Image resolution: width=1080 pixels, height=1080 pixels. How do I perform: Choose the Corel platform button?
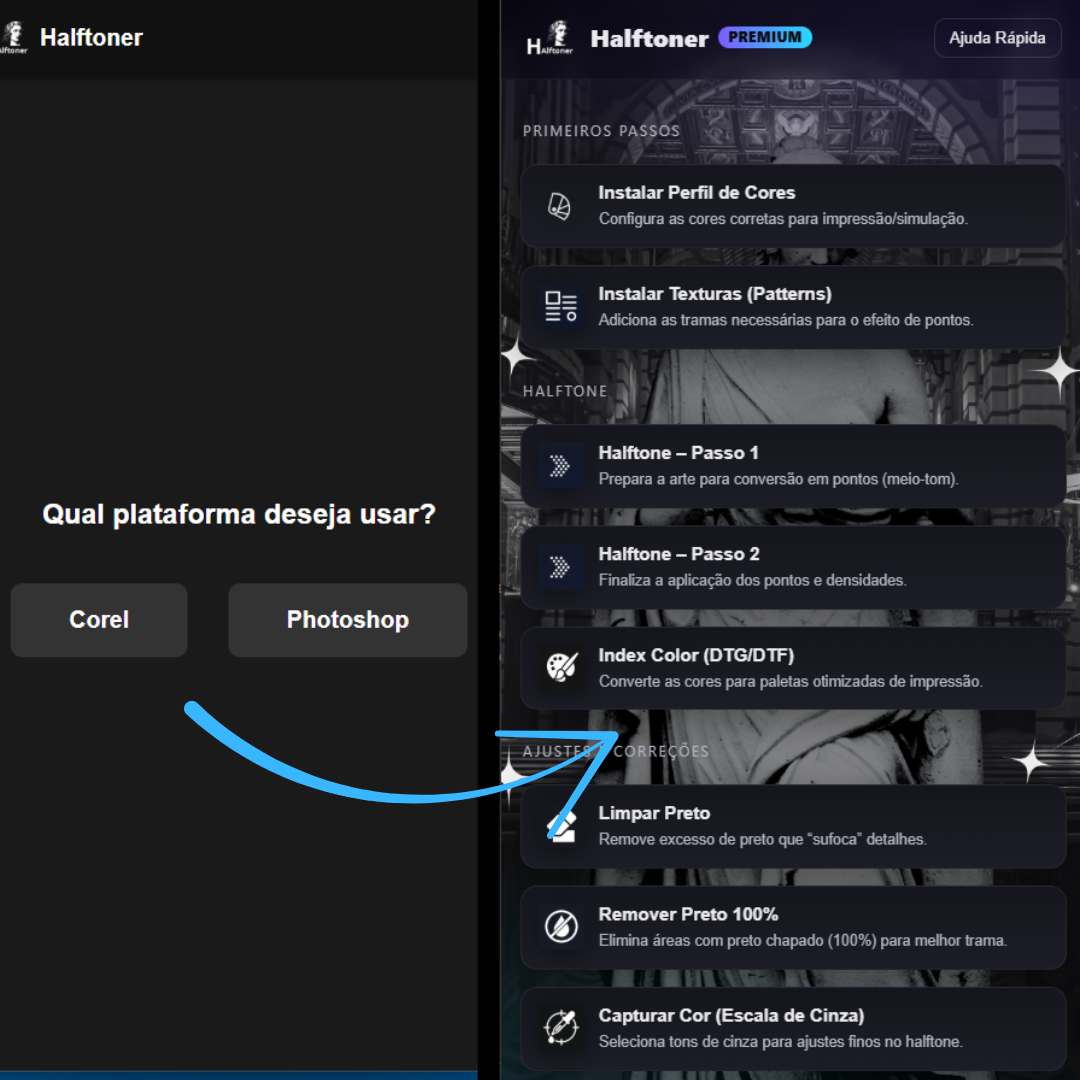point(99,620)
